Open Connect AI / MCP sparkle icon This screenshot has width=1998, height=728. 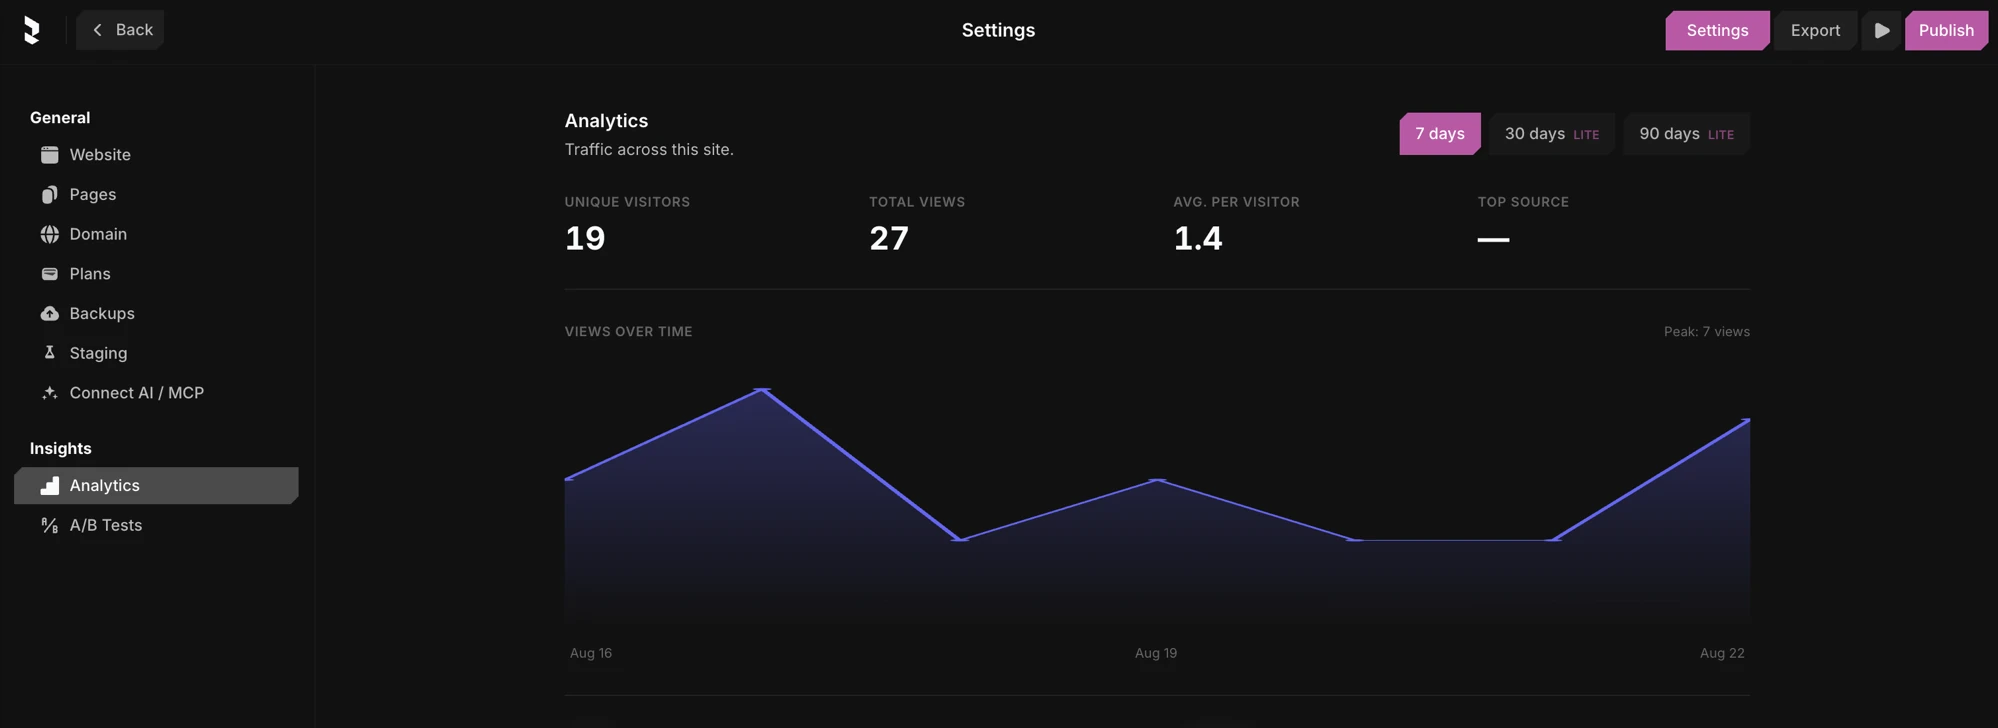click(49, 393)
